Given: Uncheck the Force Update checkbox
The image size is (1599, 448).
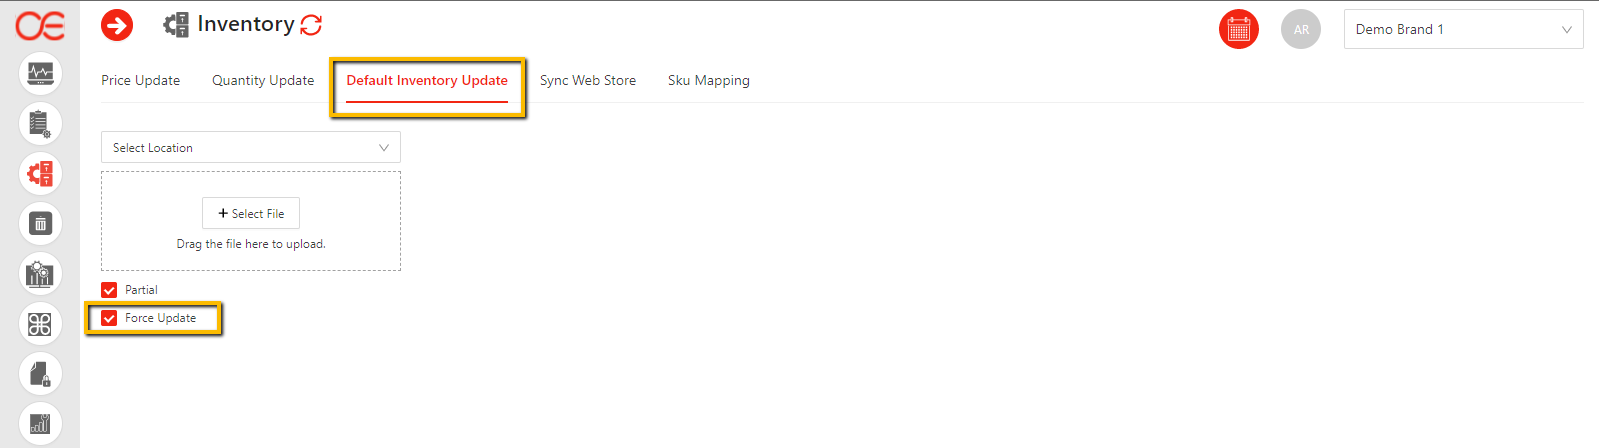Looking at the screenshot, I should click(109, 318).
